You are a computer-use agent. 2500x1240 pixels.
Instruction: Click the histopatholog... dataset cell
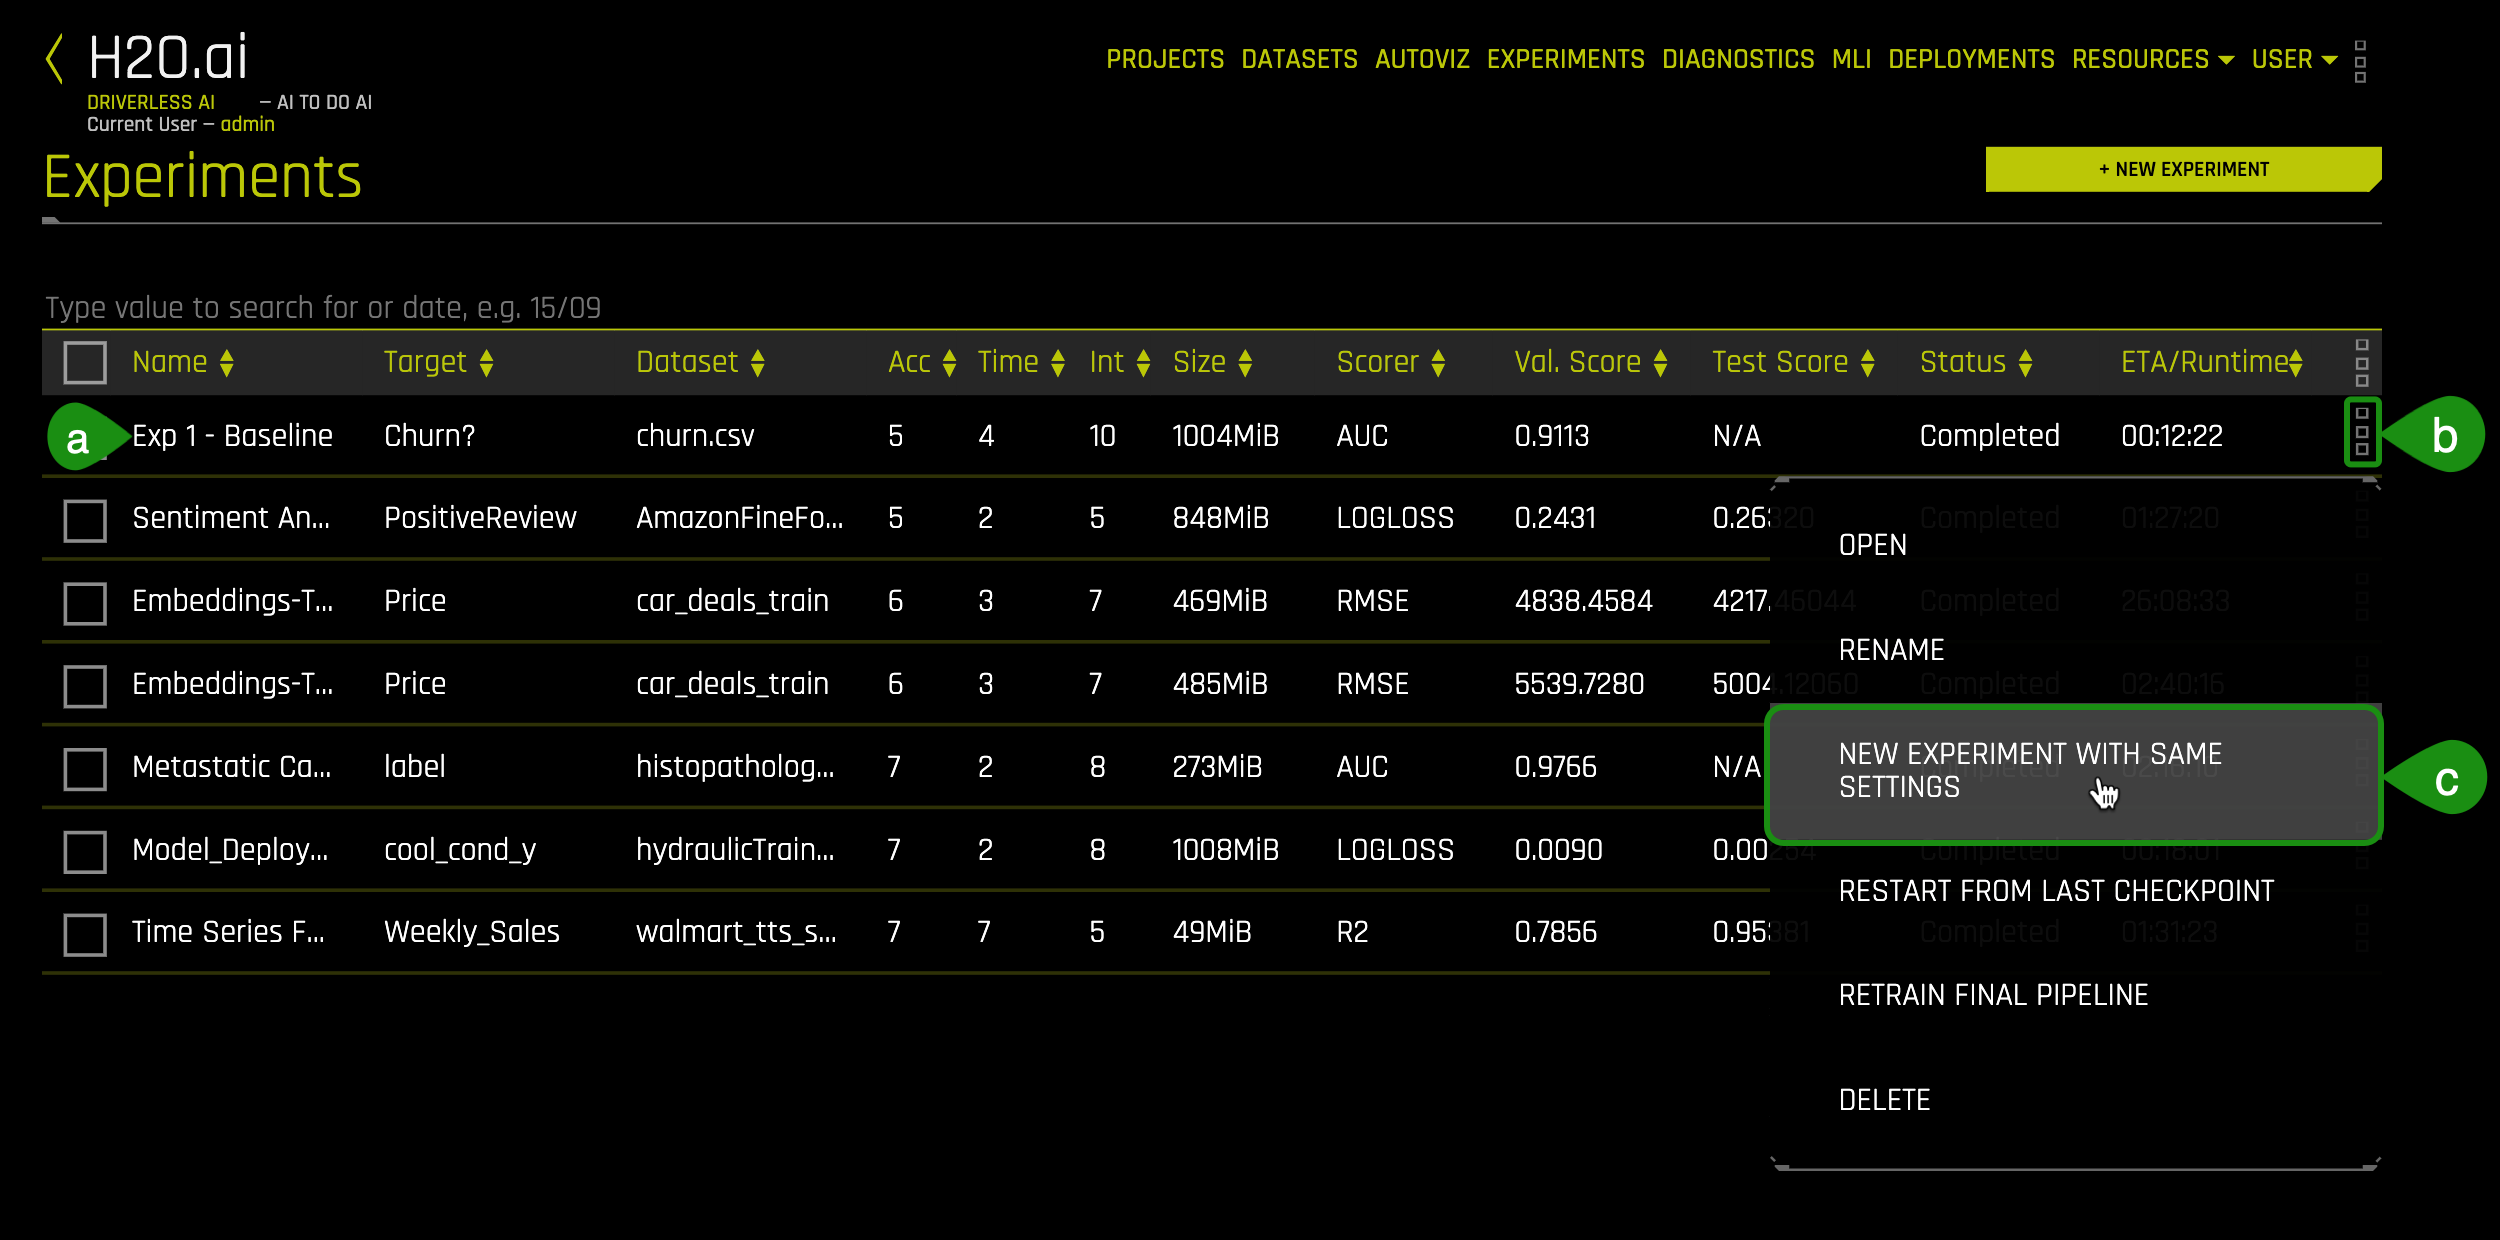[x=735, y=767]
